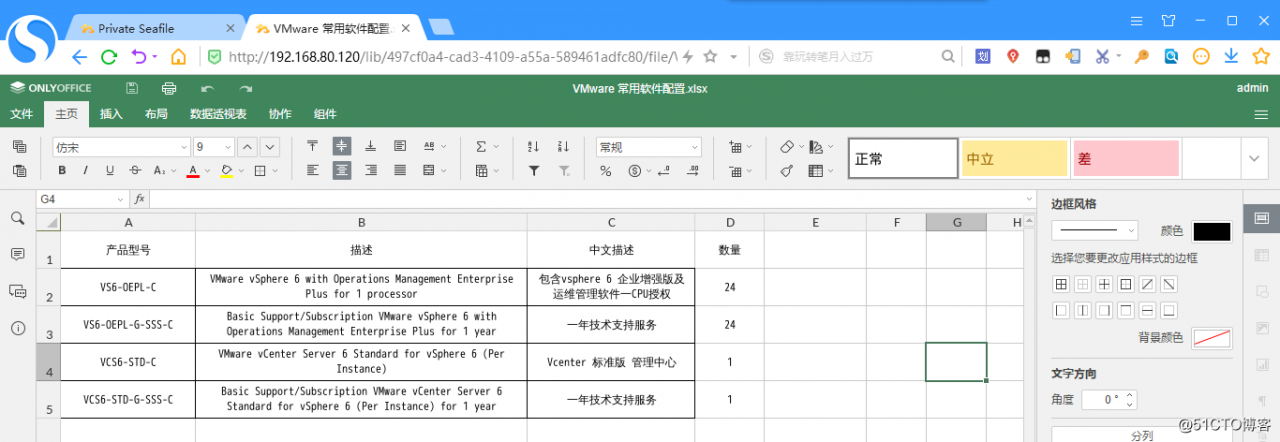Select the 正常 cell style
The height and width of the screenshot is (442, 1280).
pyautogui.click(x=903, y=158)
